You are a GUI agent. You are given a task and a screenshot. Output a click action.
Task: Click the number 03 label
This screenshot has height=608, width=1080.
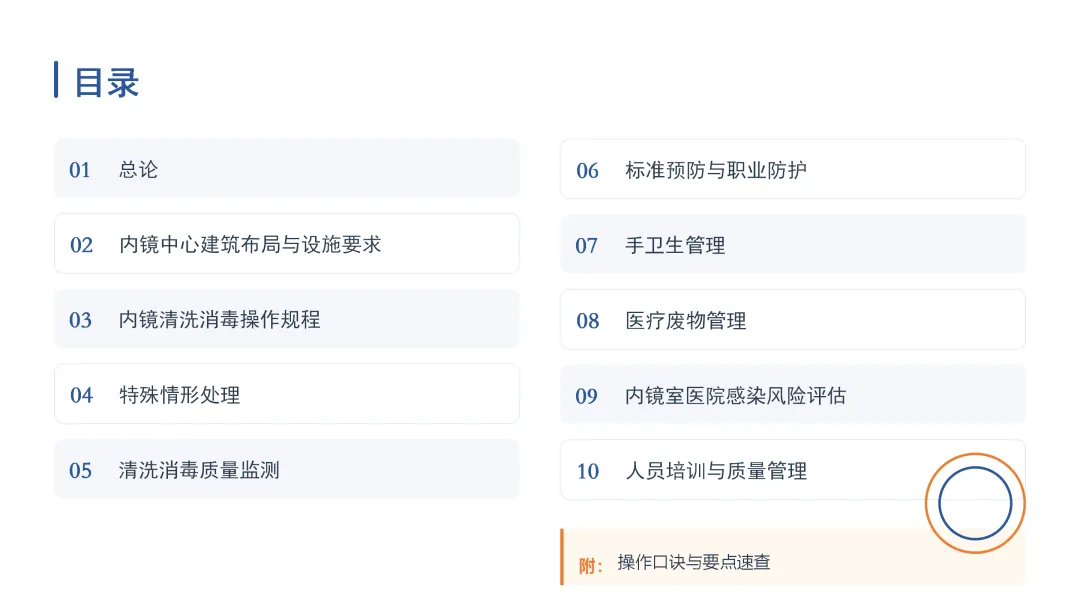81,320
